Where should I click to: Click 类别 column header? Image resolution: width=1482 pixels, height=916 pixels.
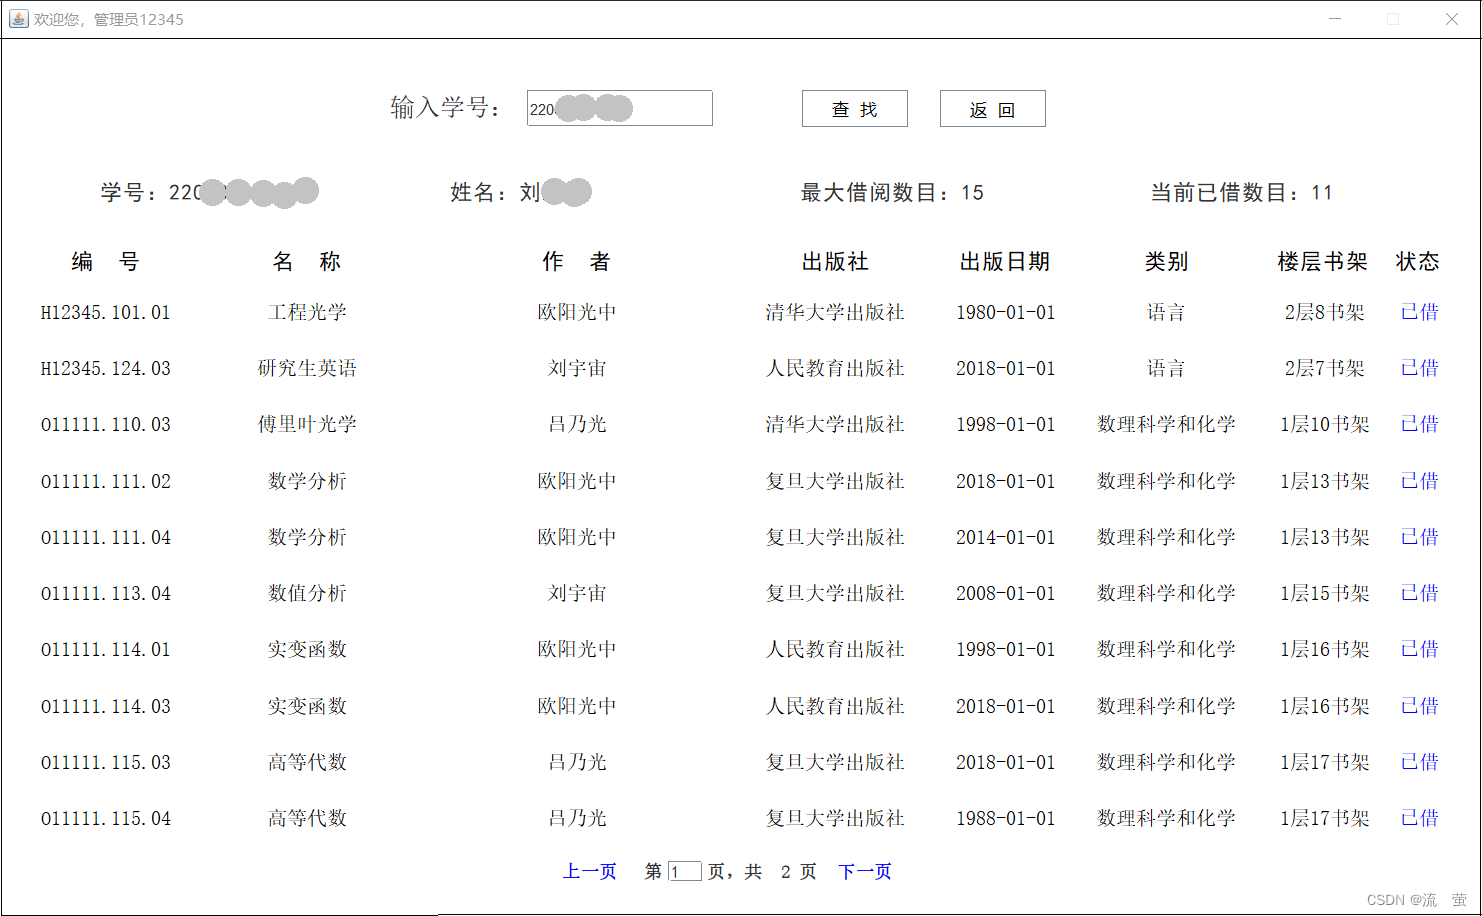[x=1166, y=261]
